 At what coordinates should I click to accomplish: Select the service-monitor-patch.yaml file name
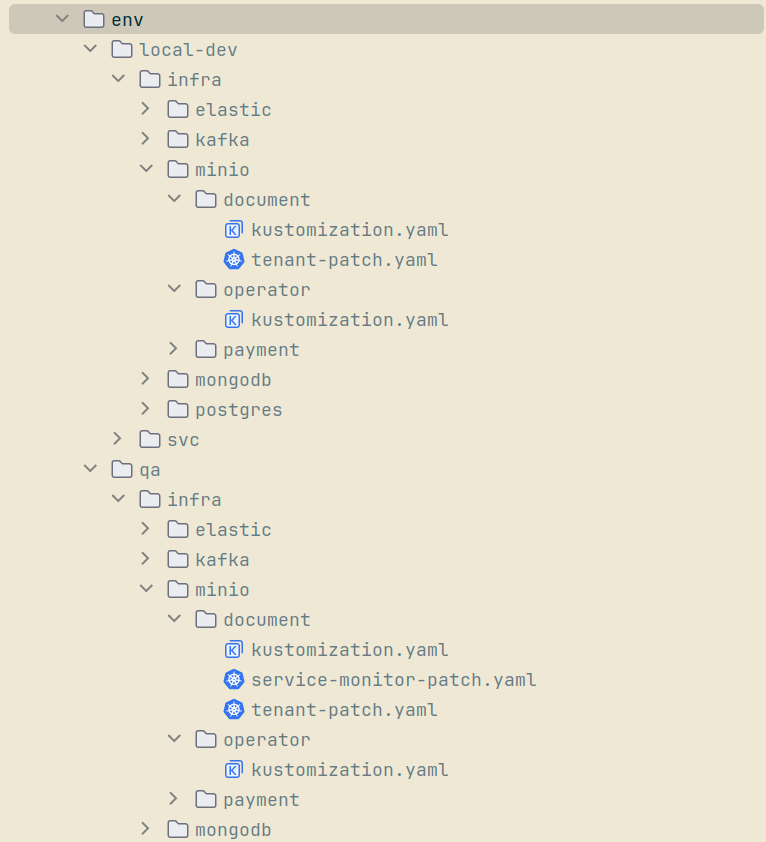[x=394, y=680]
